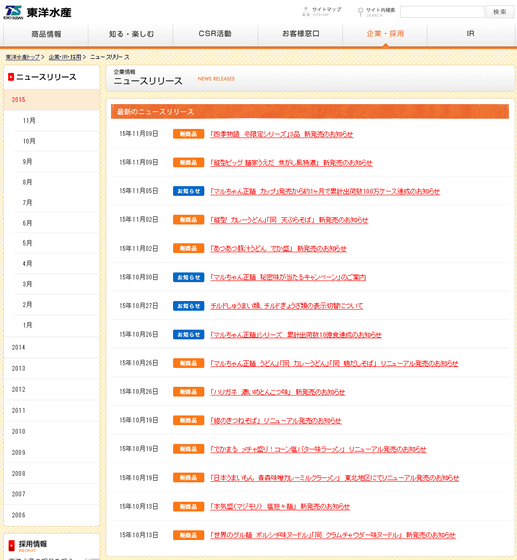Open the サイトマップ link
517x560 pixels.
(x=326, y=10)
